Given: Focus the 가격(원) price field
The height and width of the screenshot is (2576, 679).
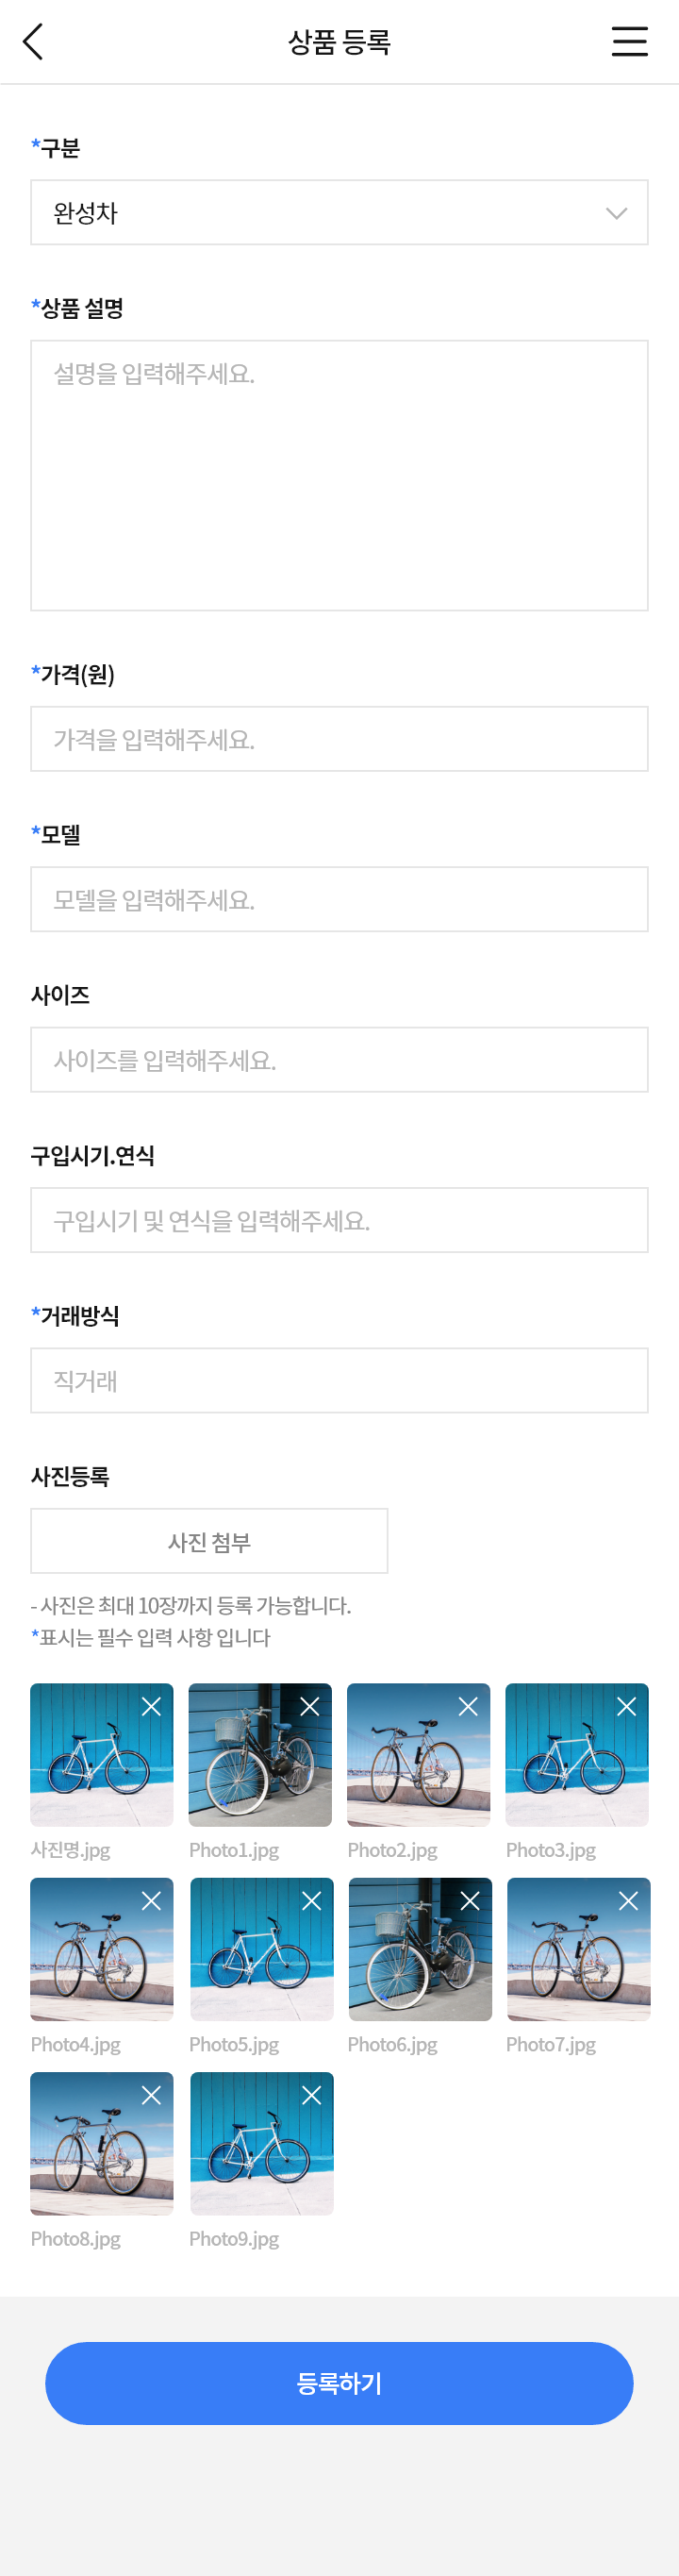Looking at the screenshot, I should [x=339, y=739].
